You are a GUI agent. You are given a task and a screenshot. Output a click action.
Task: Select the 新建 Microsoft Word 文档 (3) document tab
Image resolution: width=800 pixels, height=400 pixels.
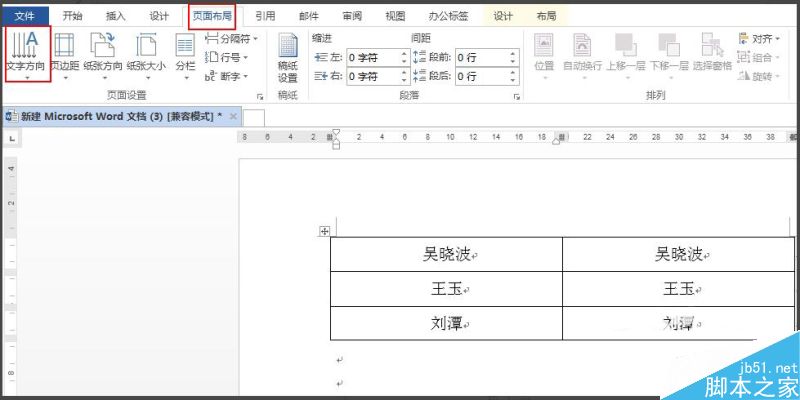(121, 117)
